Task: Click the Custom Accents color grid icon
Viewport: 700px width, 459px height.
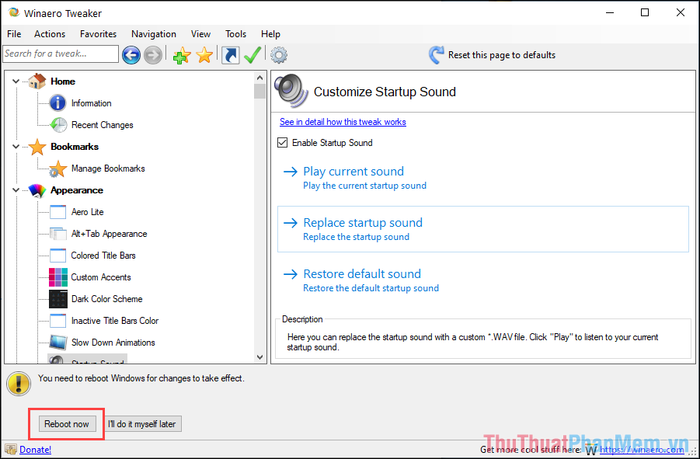Action: click(x=58, y=277)
